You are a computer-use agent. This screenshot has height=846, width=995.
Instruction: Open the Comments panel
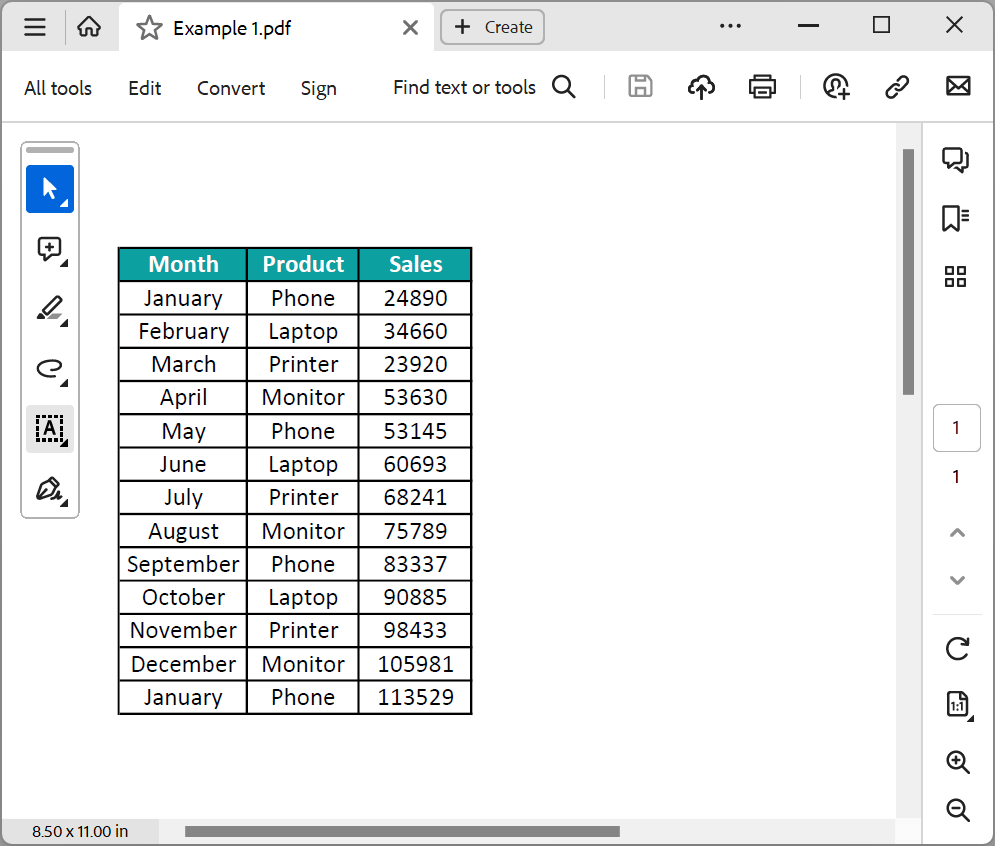pos(955,160)
